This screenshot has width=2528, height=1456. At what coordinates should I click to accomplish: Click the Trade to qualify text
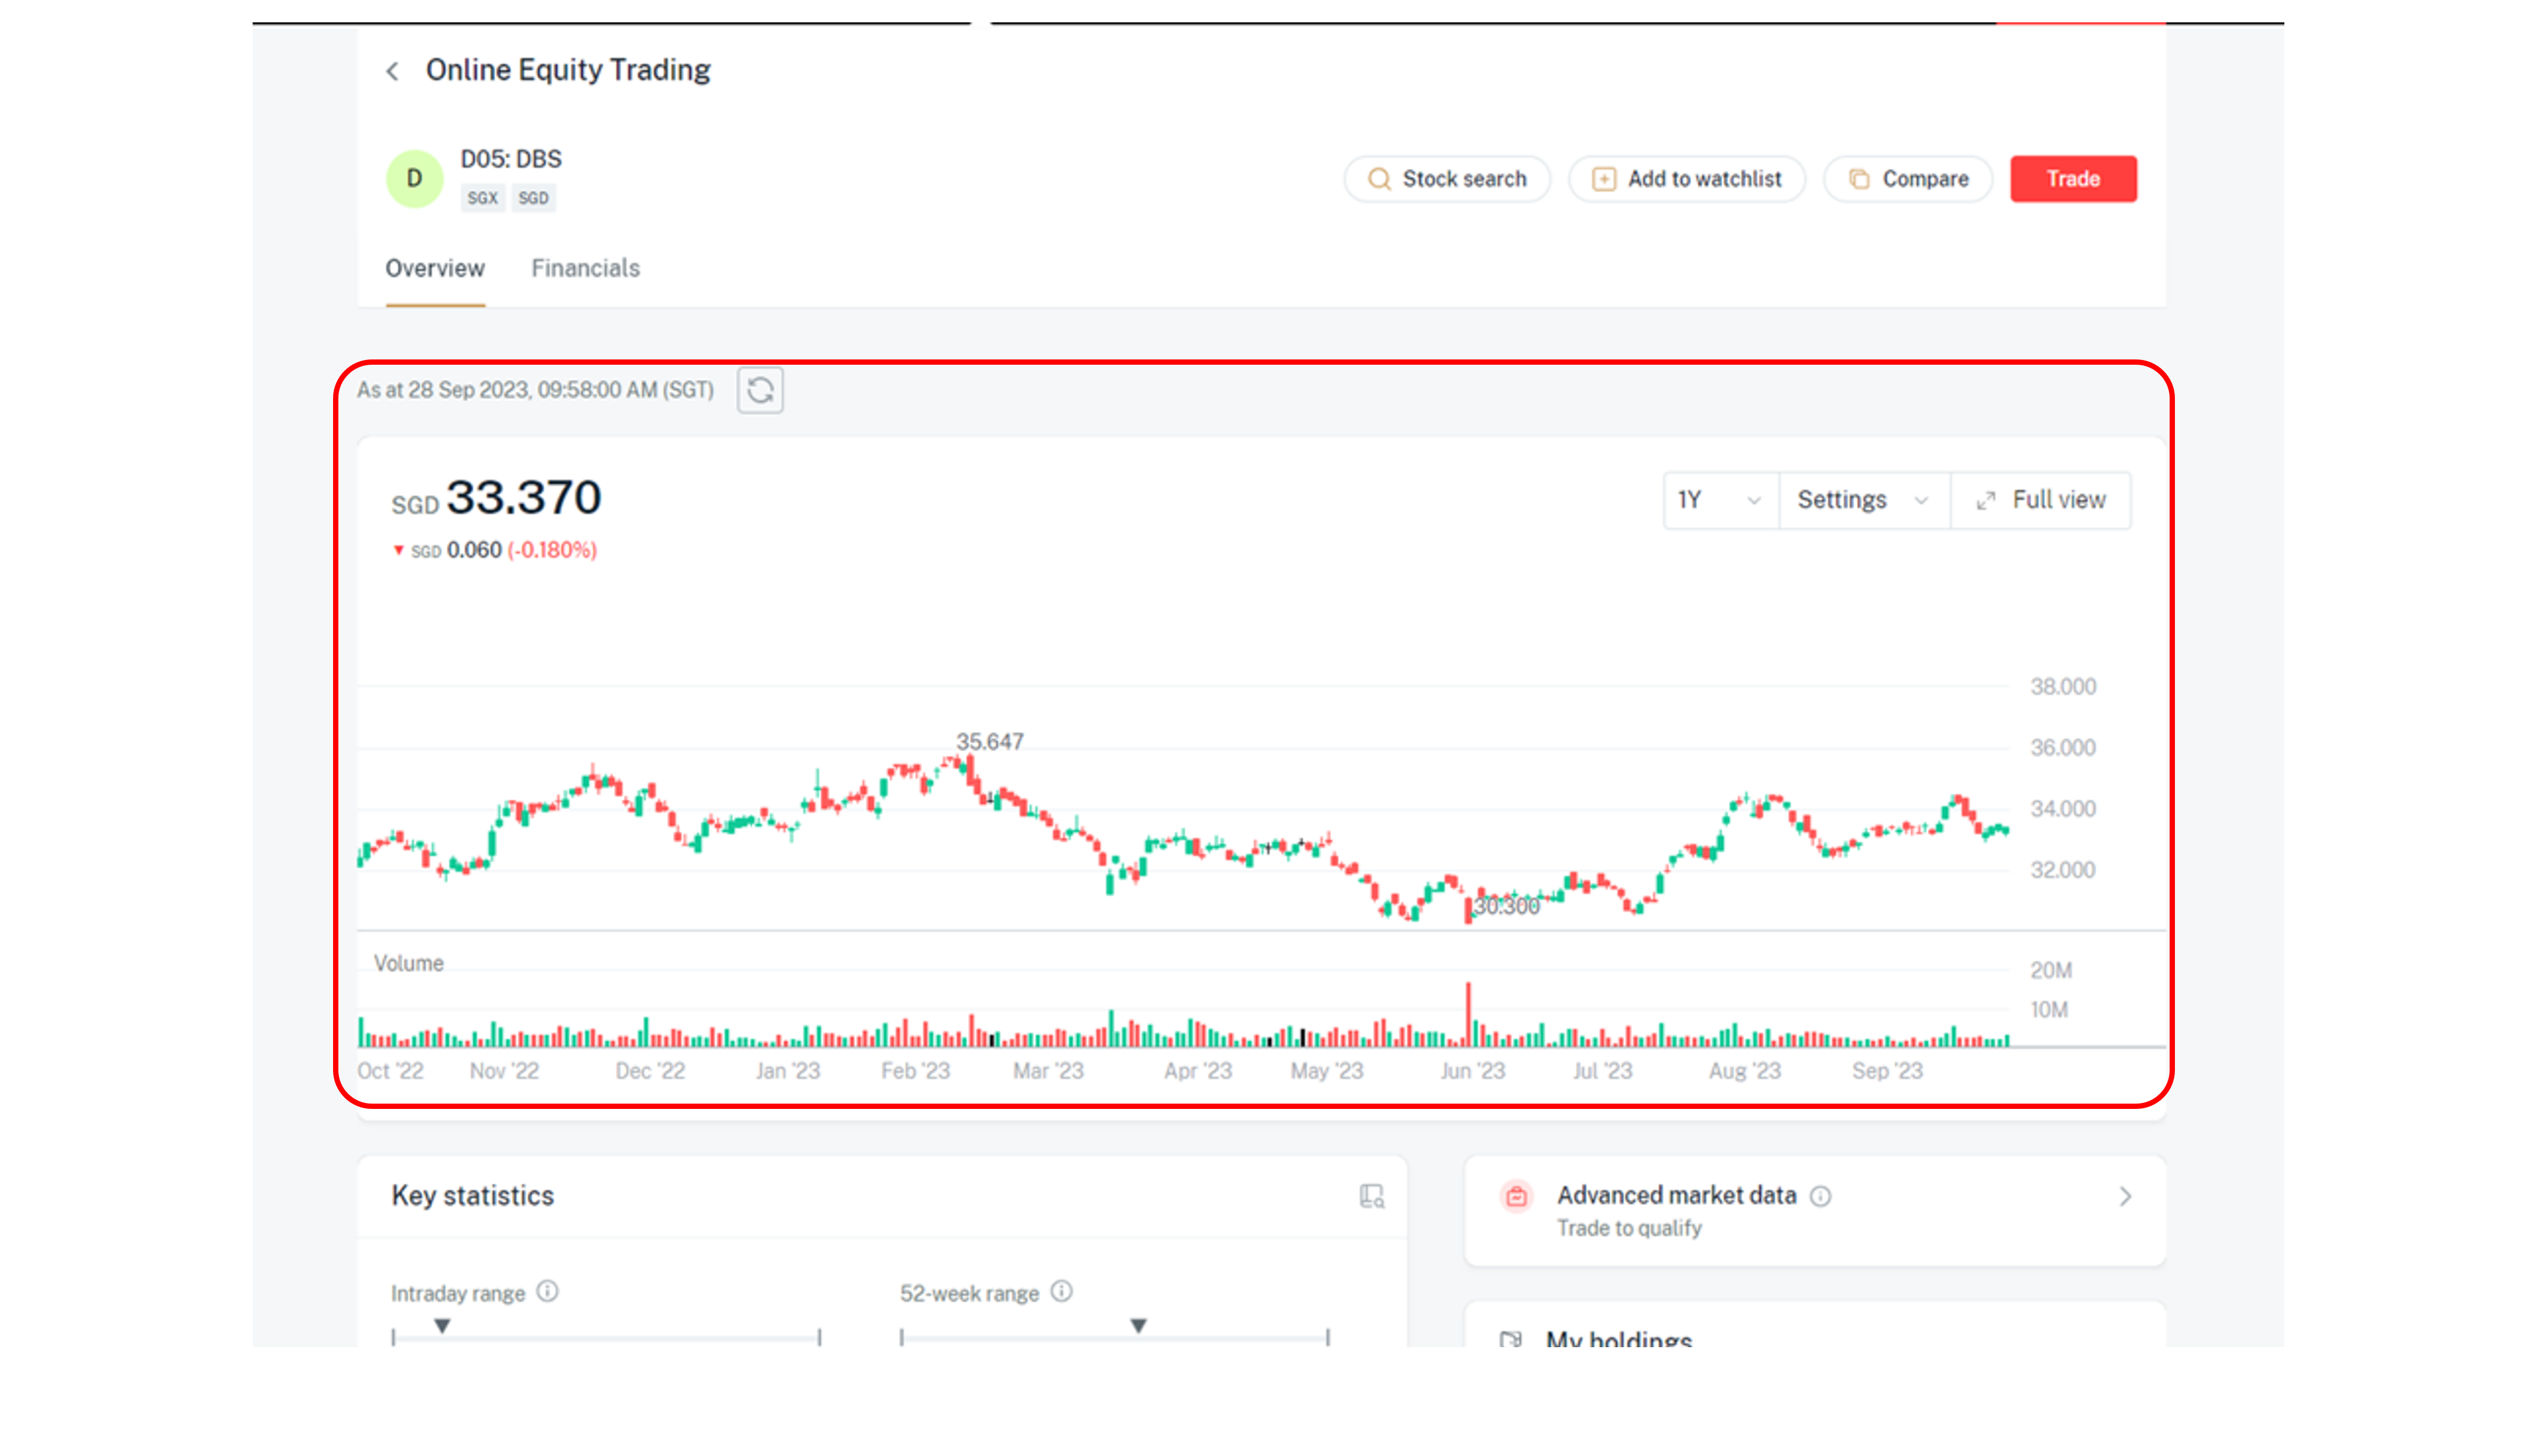(x=1629, y=1228)
